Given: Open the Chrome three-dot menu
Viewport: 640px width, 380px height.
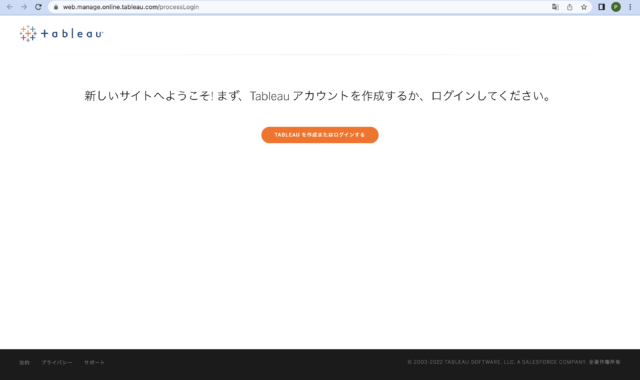Looking at the screenshot, I should click(630, 7).
